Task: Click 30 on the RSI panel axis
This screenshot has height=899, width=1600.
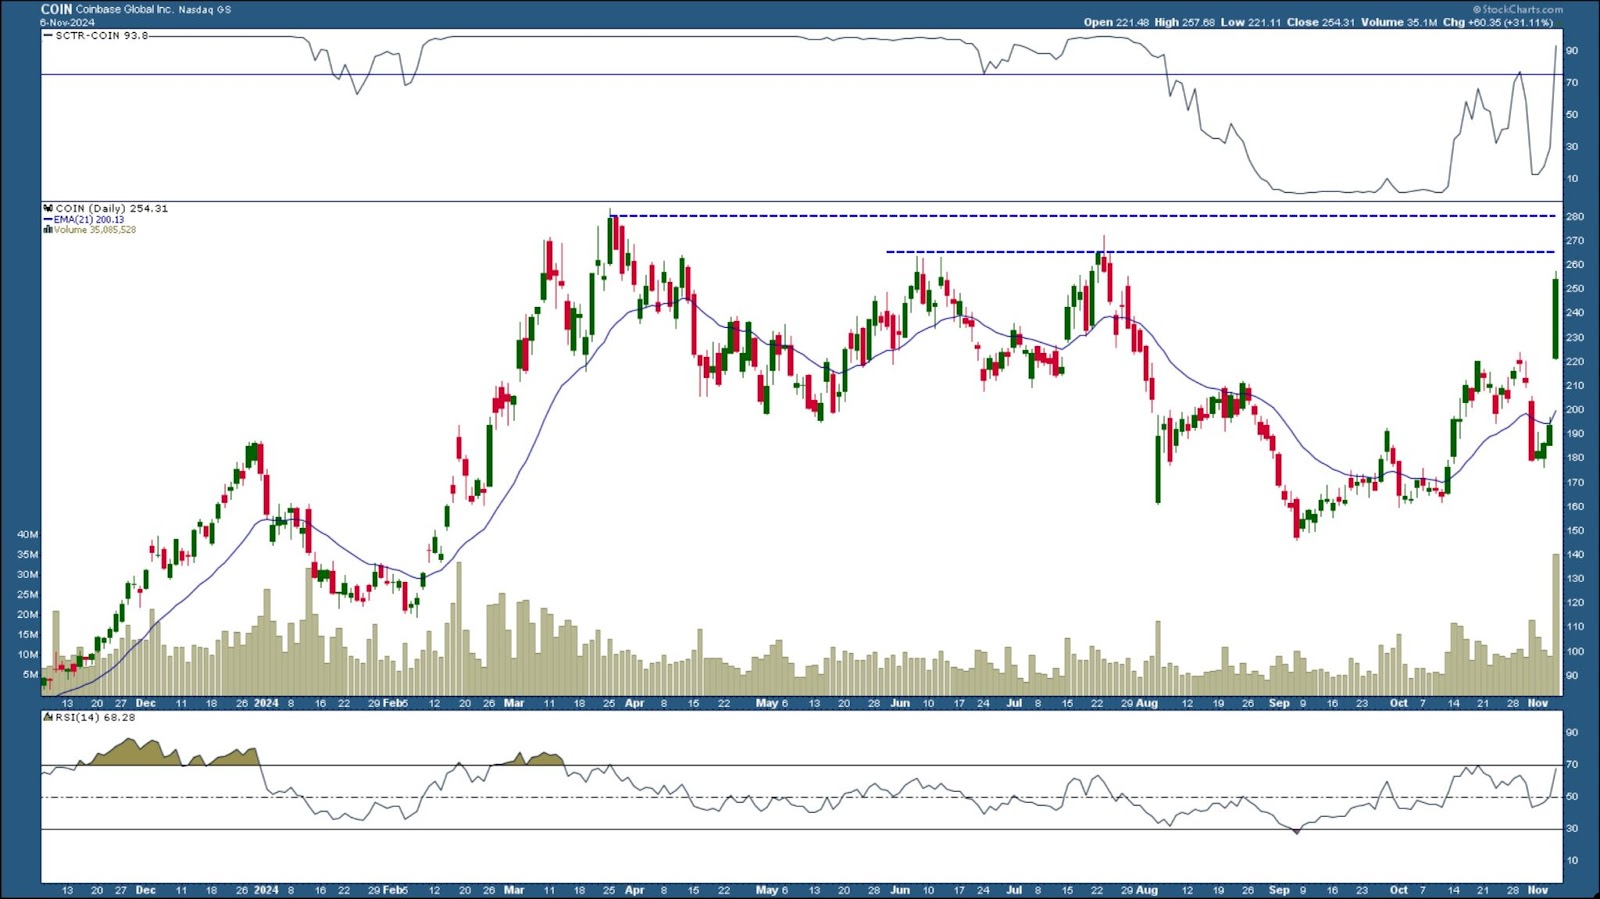Action: (1572, 829)
